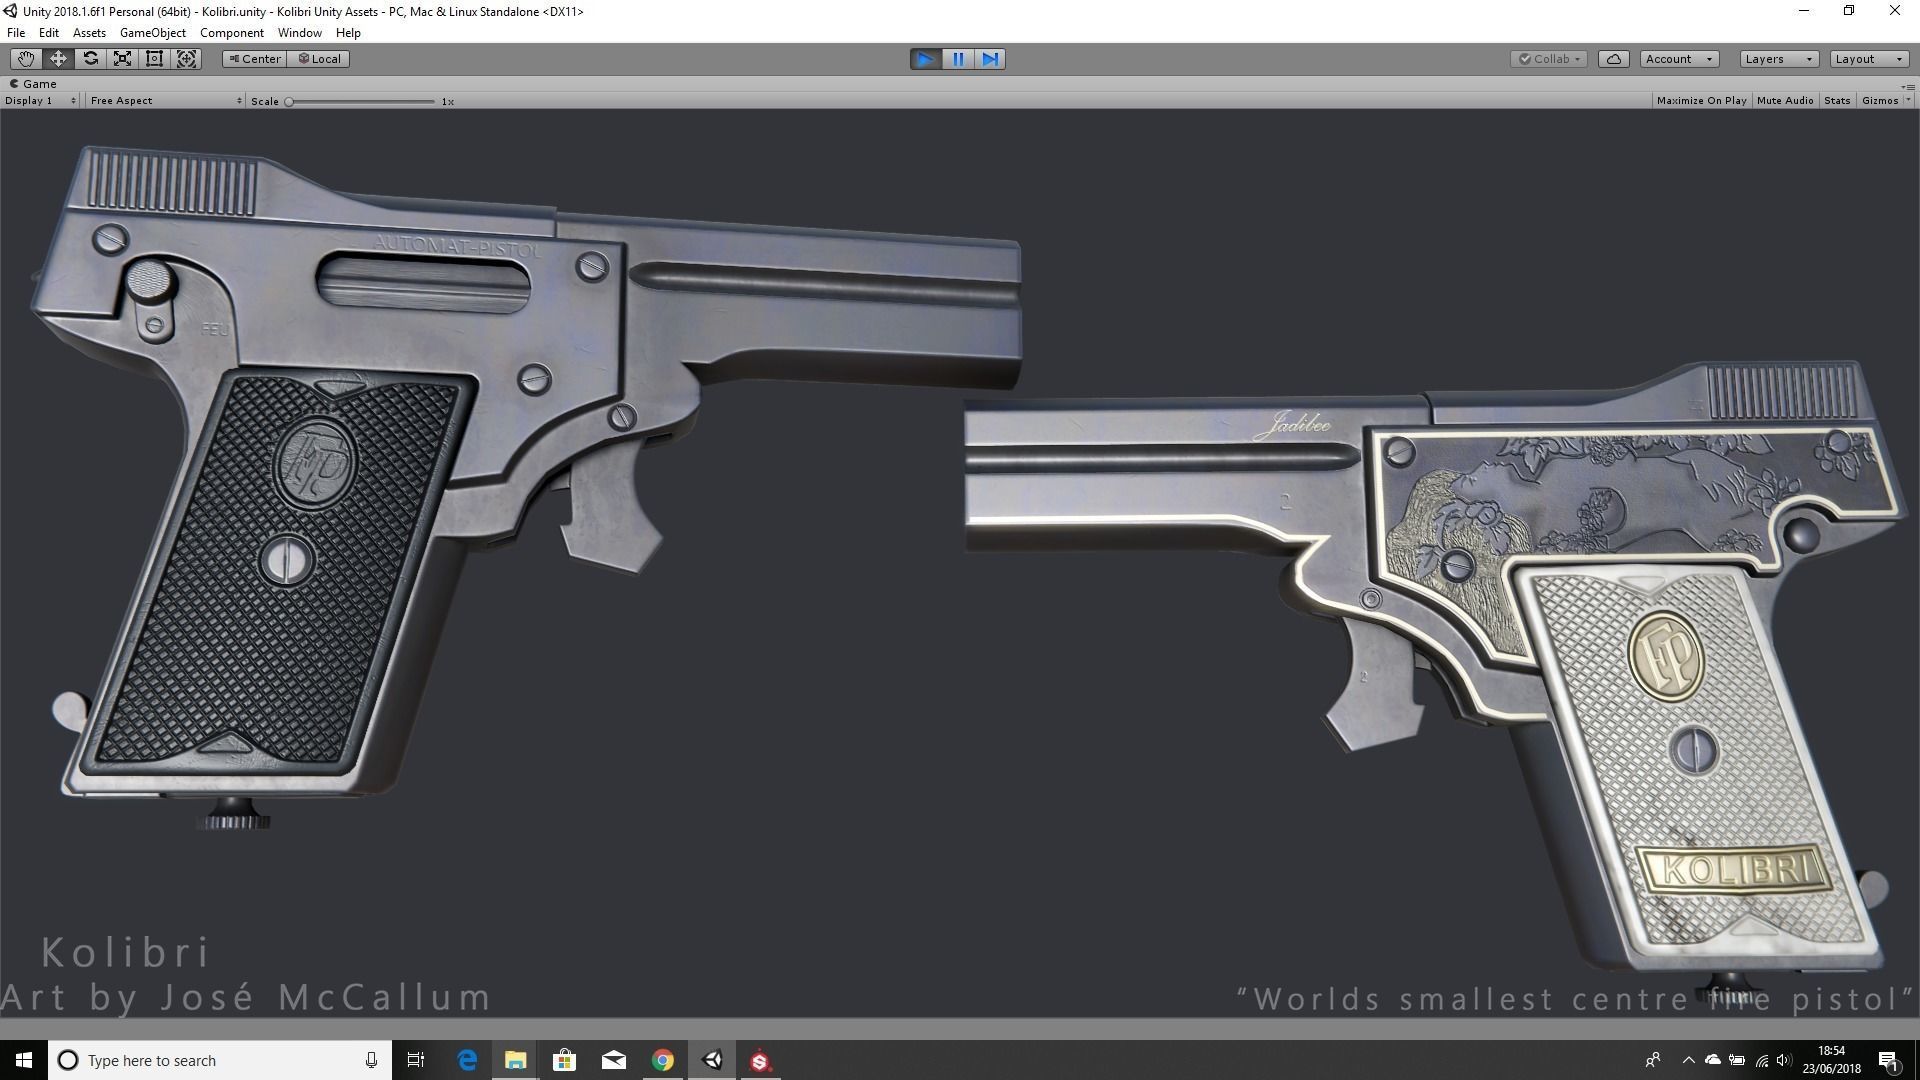Screen dimensions: 1920x1080
Task: Select the combined Transform tool
Action: click(186, 59)
